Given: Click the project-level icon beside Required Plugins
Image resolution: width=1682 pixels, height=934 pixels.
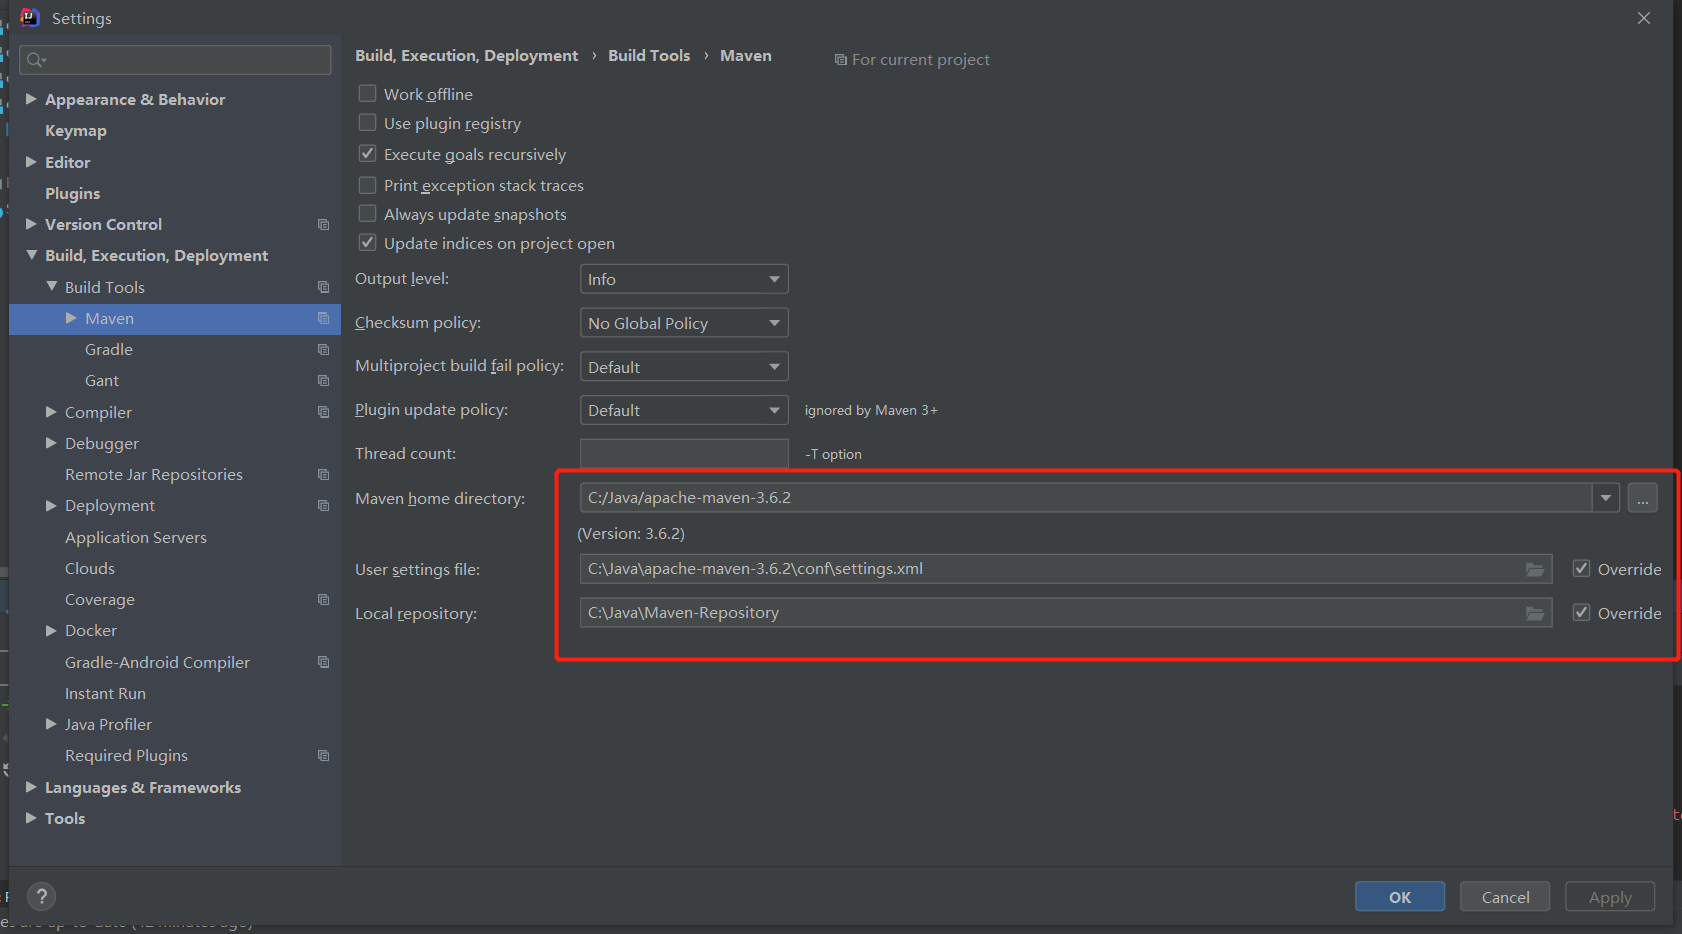Looking at the screenshot, I should (x=323, y=755).
